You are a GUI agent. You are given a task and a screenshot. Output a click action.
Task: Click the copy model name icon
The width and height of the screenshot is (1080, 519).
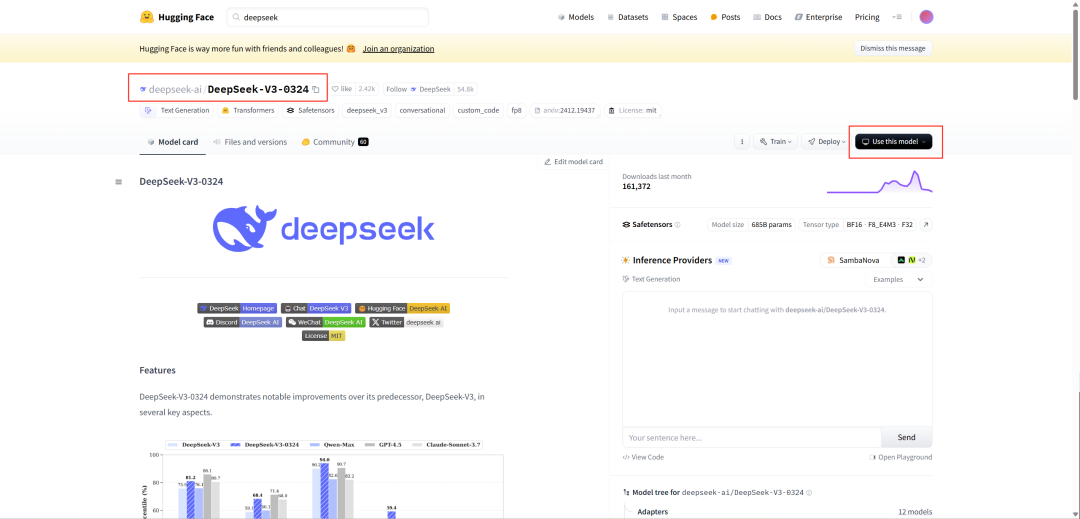315,89
